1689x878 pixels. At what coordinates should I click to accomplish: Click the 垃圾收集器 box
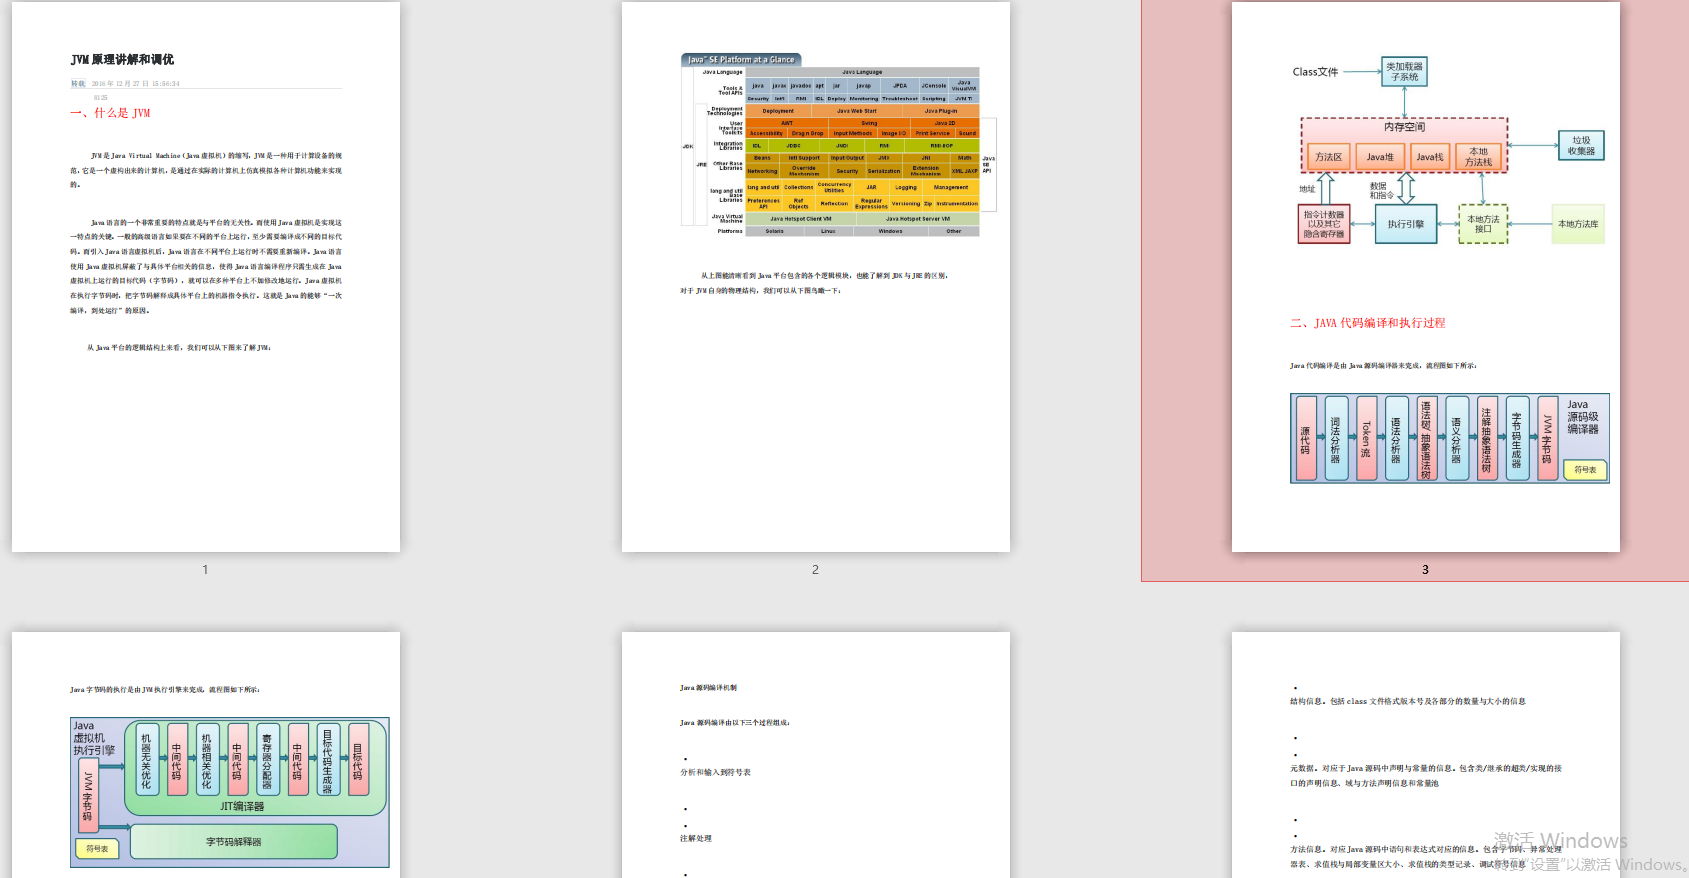click(x=1581, y=145)
